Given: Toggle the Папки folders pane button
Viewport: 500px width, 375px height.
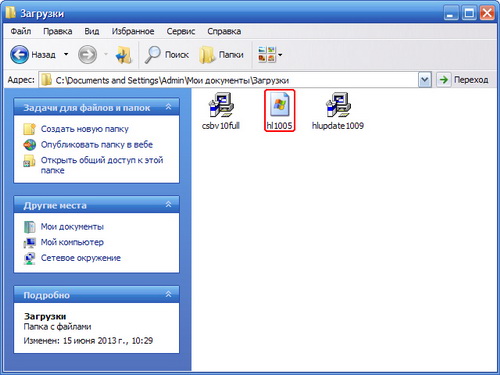Looking at the screenshot, I should point(221,55).
